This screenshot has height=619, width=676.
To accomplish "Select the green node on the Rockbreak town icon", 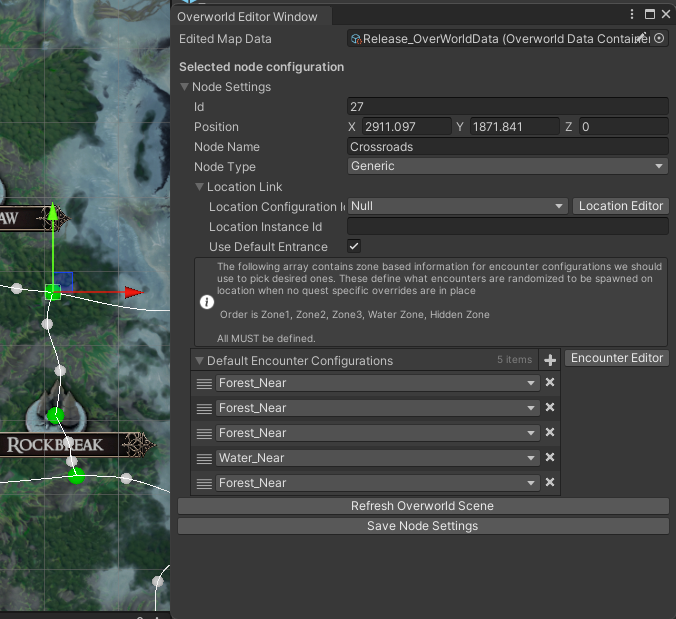I will click(x=56, y=416).
